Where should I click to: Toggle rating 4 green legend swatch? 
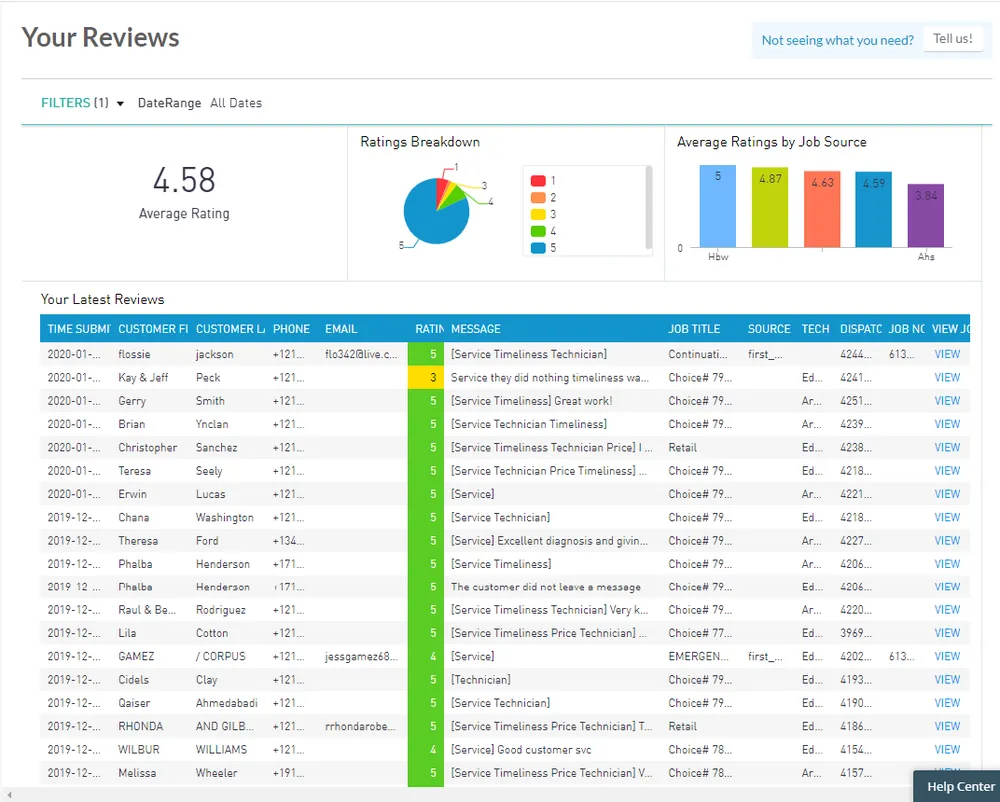coord(538,232)
